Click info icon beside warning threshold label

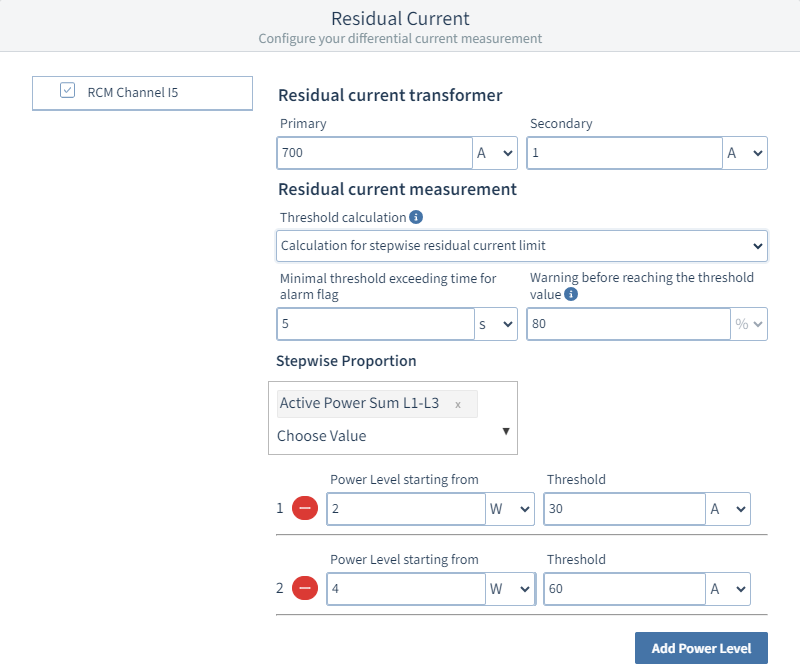click(571, 295)
